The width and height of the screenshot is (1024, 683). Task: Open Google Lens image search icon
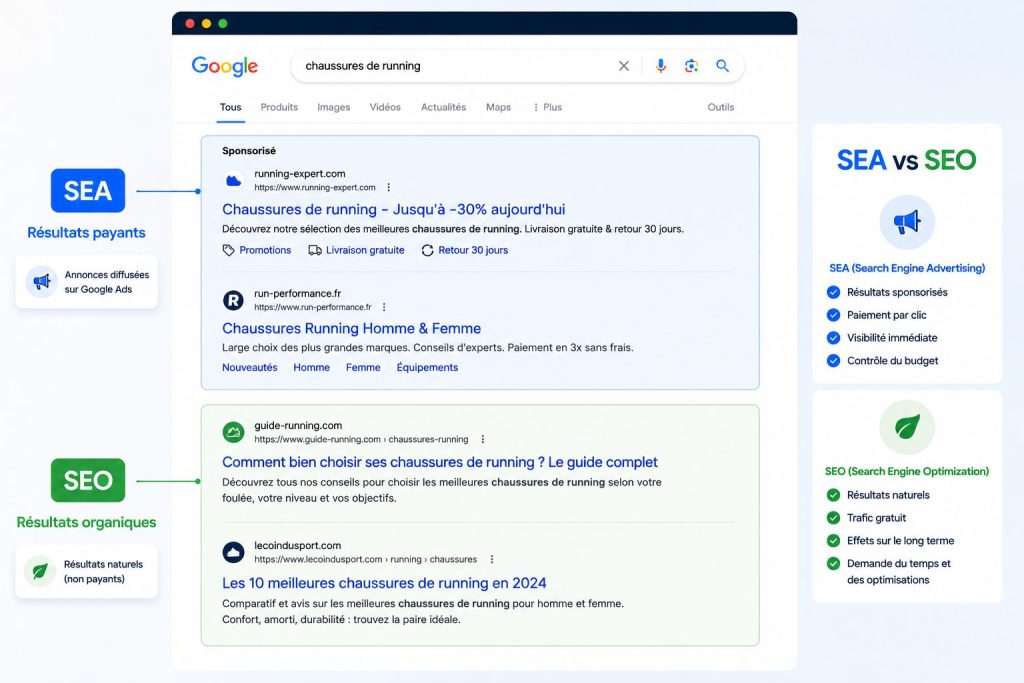tap(692, 66)
